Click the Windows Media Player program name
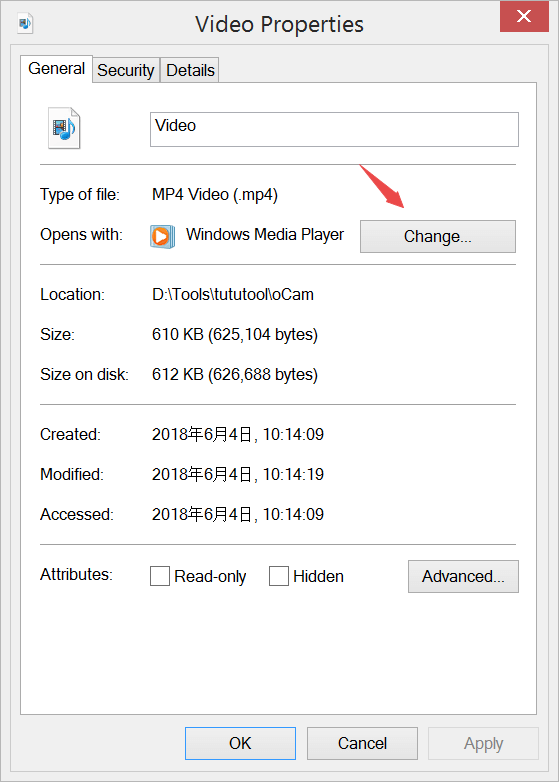Screen dimensions: 559x782 (x=265, y=234)
